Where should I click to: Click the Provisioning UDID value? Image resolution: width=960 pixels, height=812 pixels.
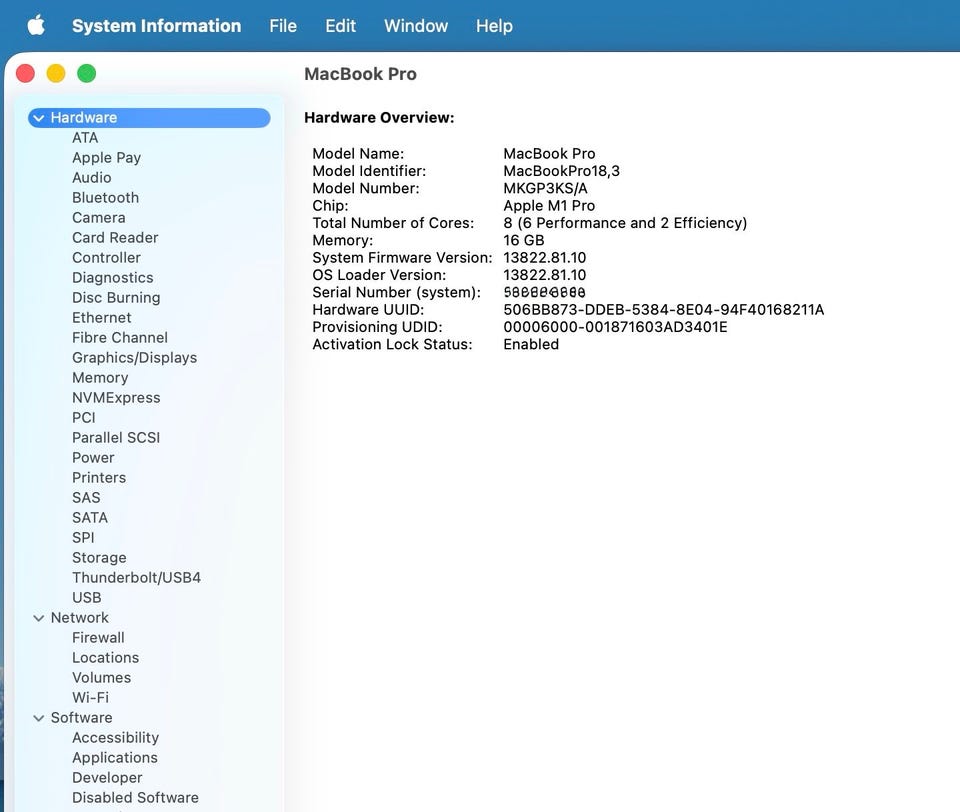click(x=615, y=327)
